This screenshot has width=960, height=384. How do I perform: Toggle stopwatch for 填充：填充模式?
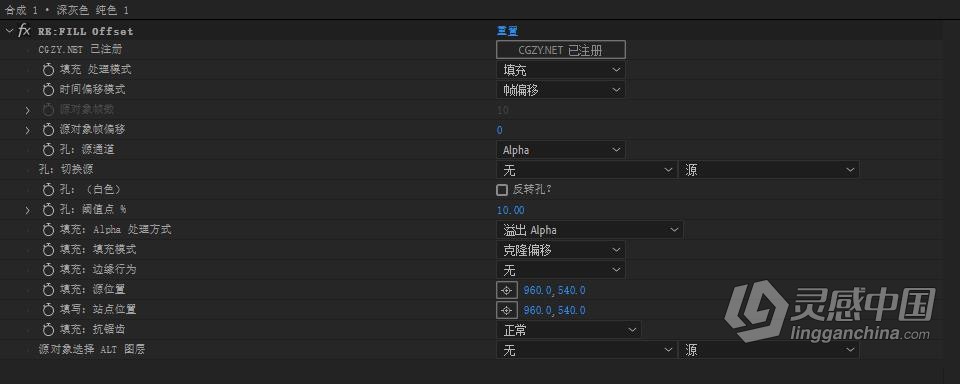click(48, 250)
